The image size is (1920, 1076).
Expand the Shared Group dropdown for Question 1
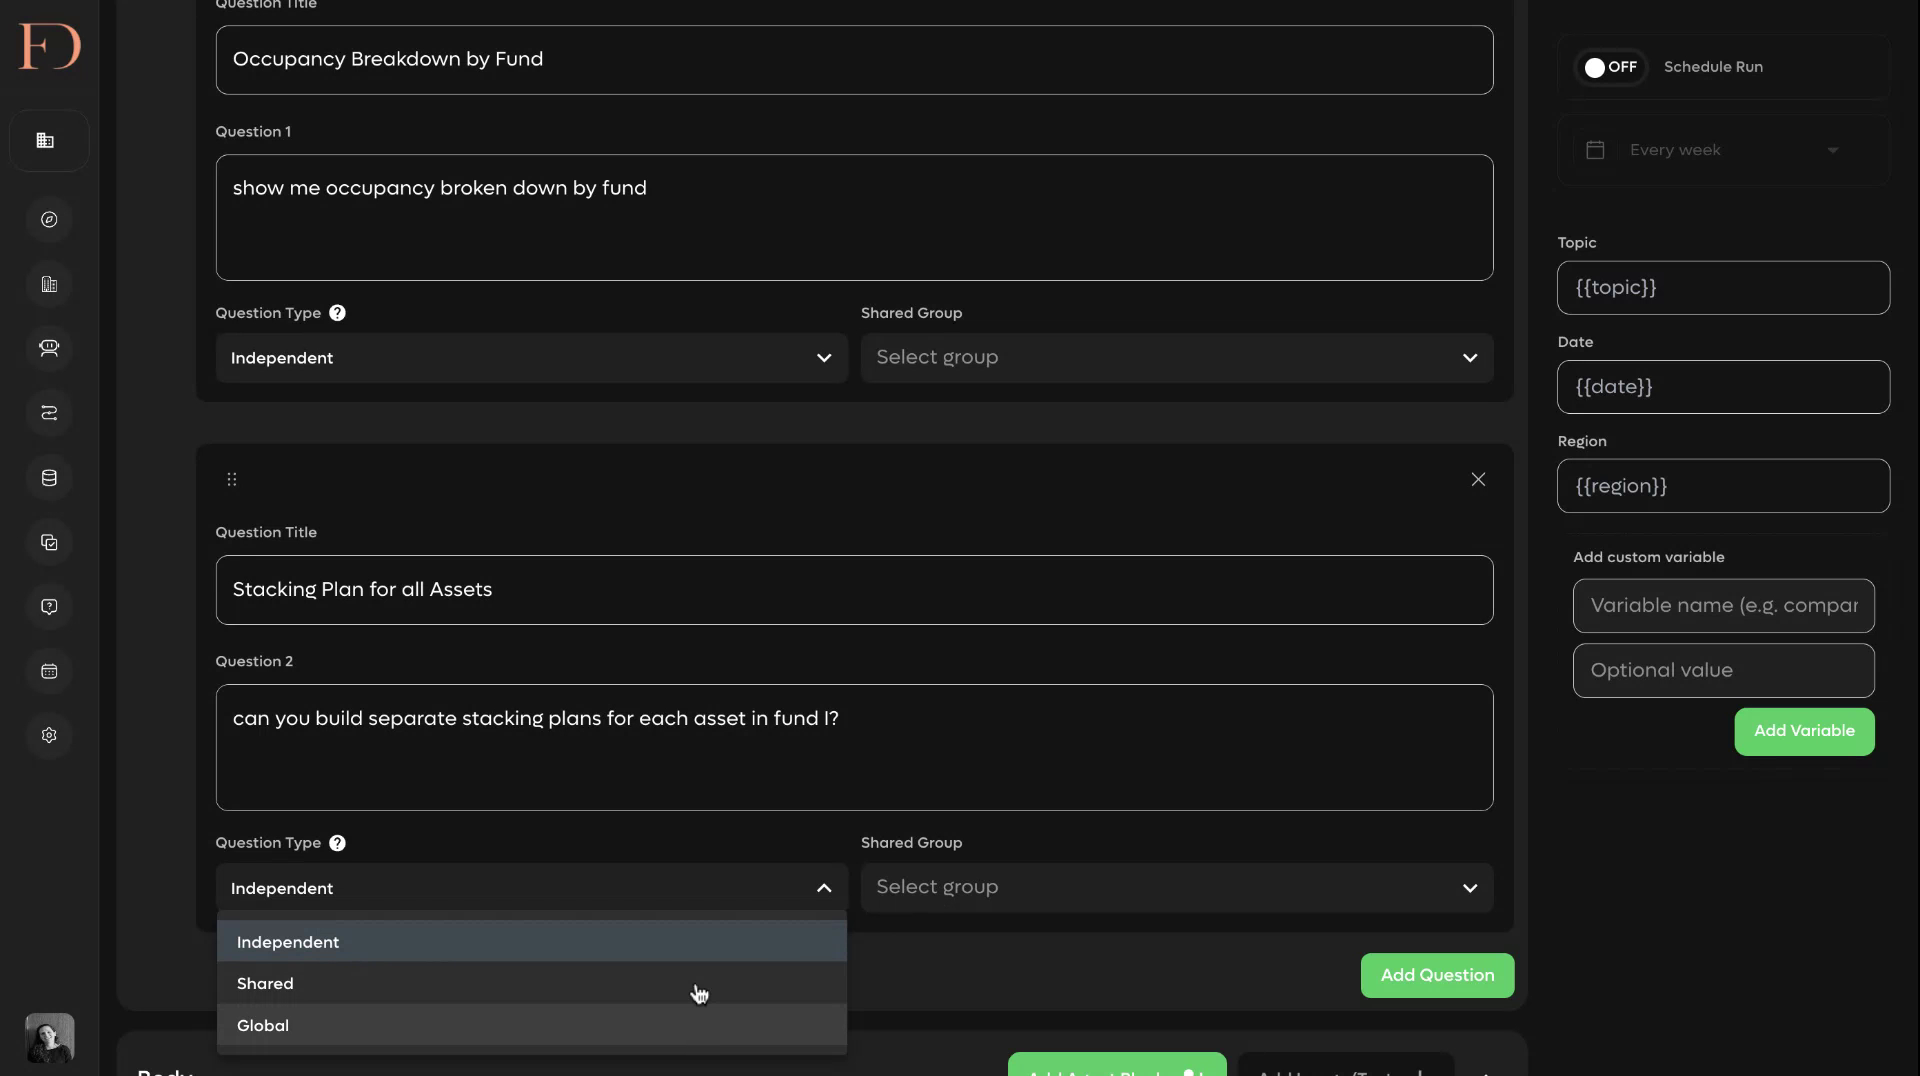(x=1177, y=358)
